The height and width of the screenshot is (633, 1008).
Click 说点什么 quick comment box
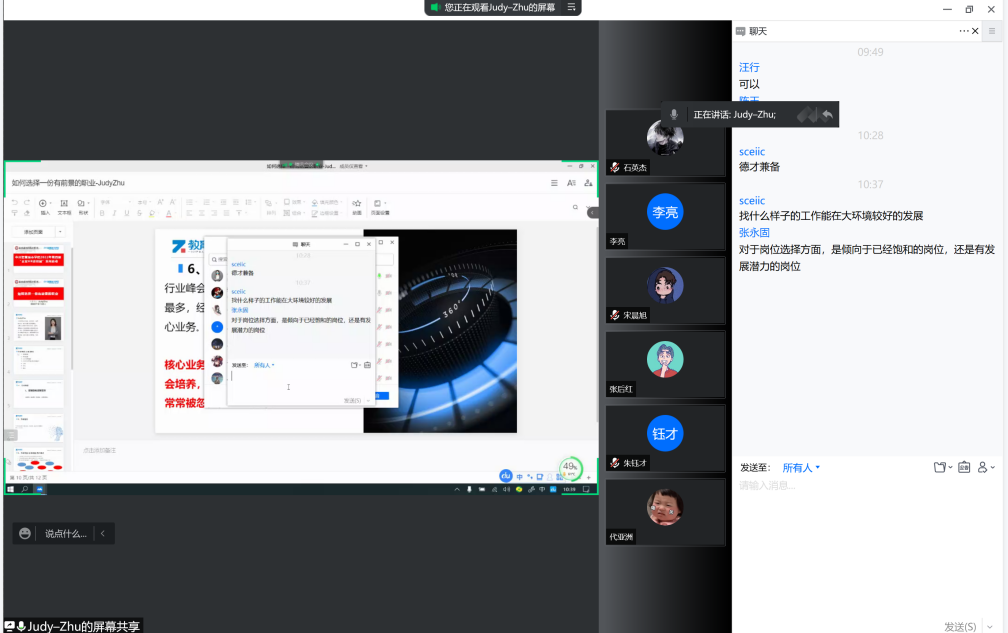(66, 534)
